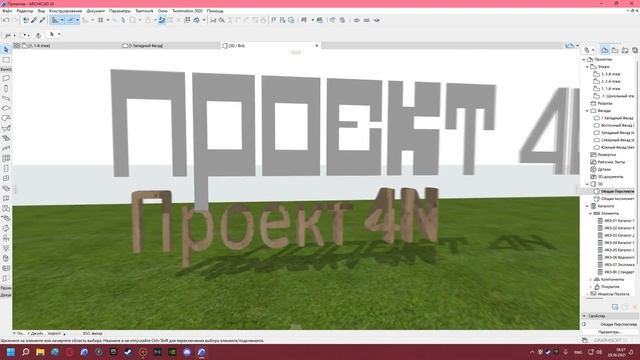Click the eye show/hide icon in toolbar
Image resolution: width=640 pixels, height=360 pixels.
(356, 20)
